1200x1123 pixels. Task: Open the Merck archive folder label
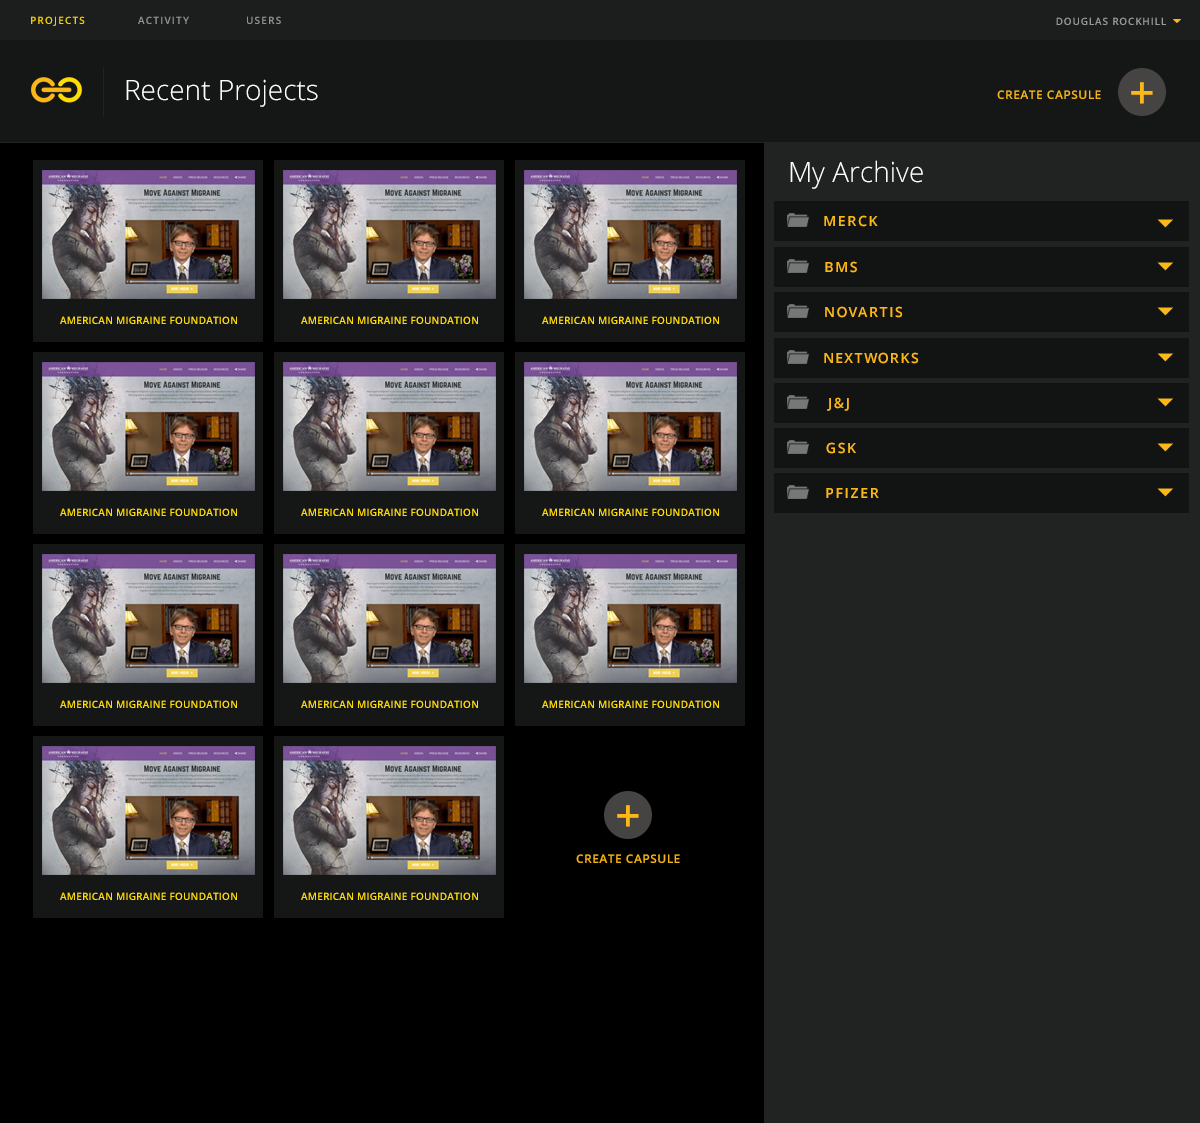[x=851, y=221]
